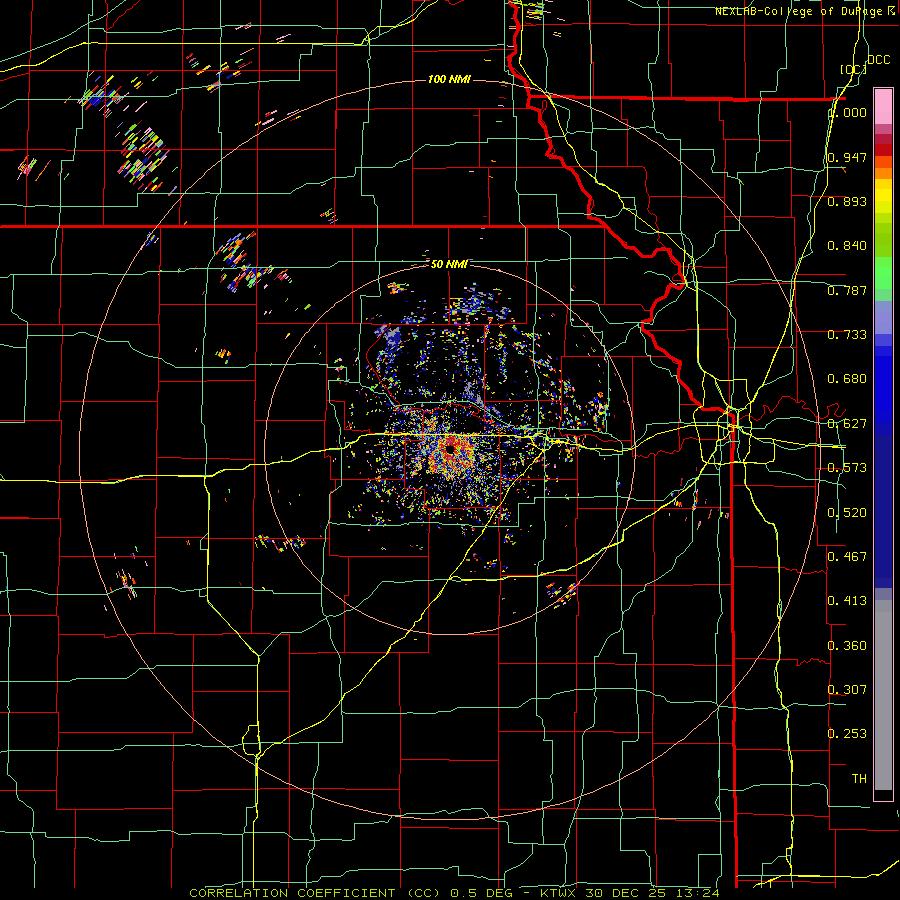Click the 0.947 legend value
Viewport: 900px width, 900px height.
point(847,157)
